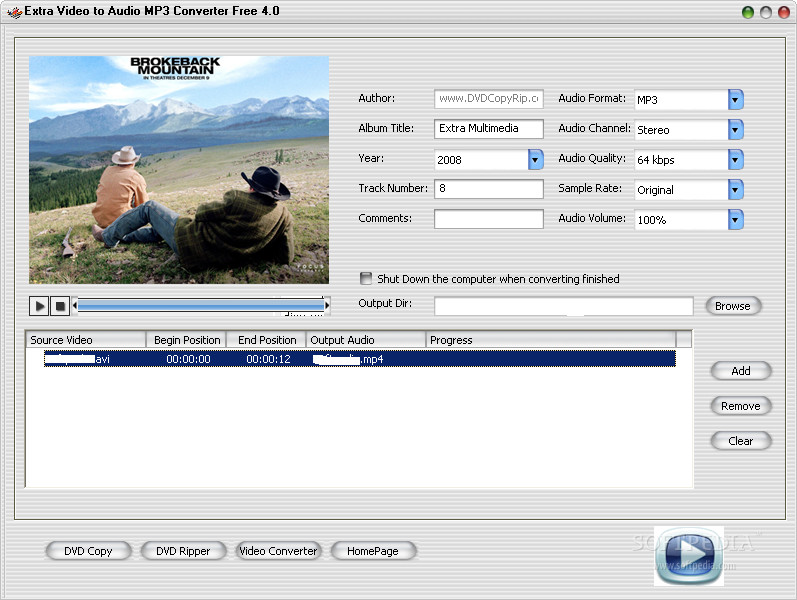The image size is (797, 600).
Task: Open the Audio Format dropdown
Action: pyautogui.click(x=735, y=100)
